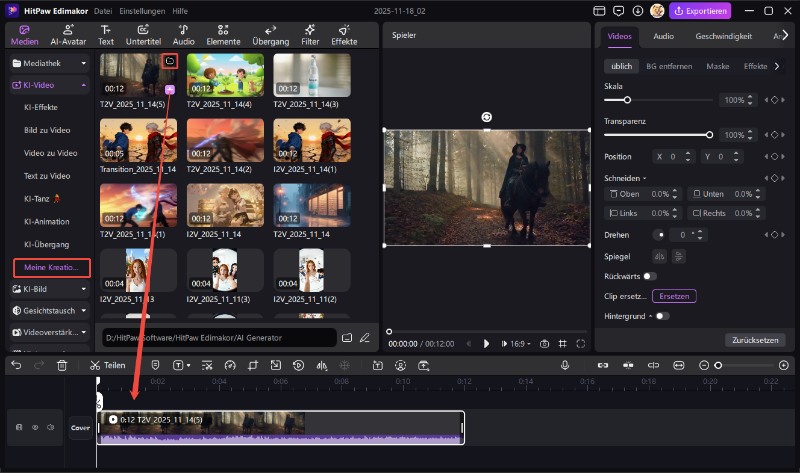Open the Effekte tab
800x473 pixels.
344,35
